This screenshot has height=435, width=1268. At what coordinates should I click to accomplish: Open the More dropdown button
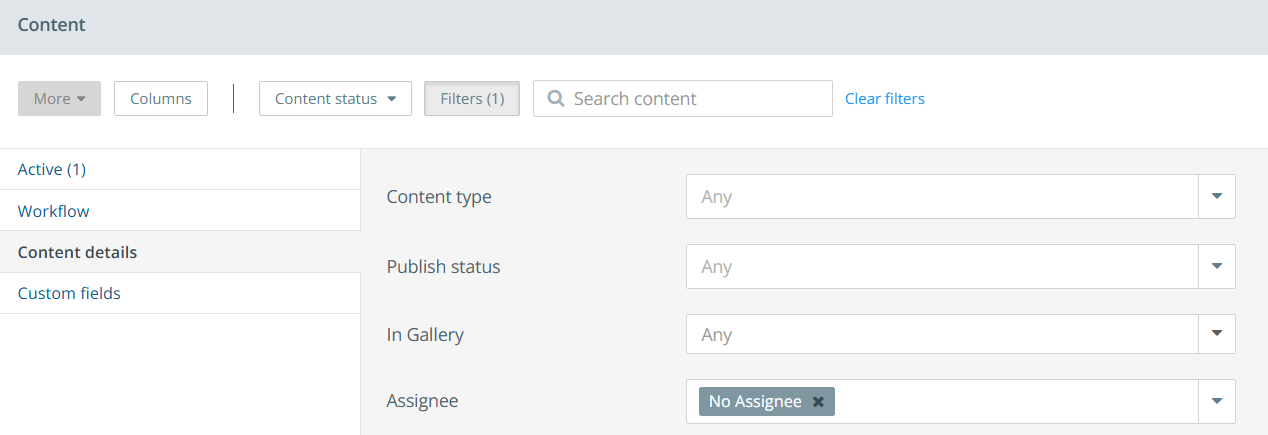tap(59, 99)
